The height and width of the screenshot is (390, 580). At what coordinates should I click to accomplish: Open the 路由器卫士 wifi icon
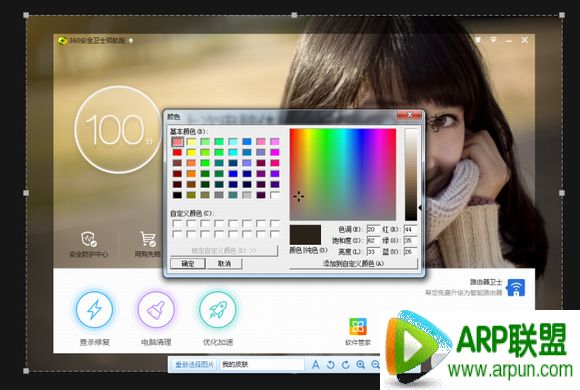516,287
